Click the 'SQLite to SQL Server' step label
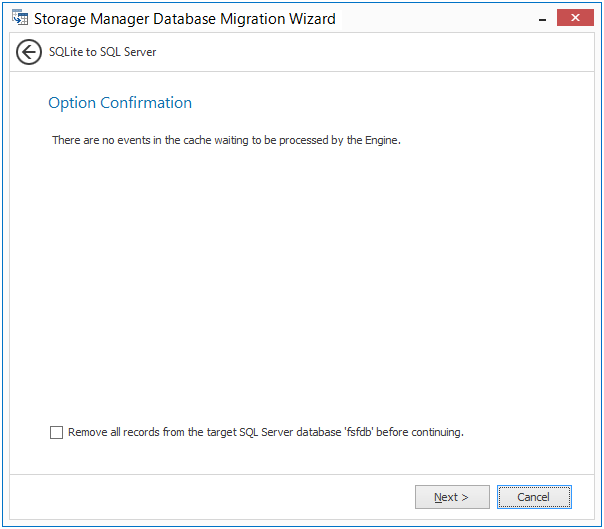Viewport: 604px width, 529px height. coord(103,52)
